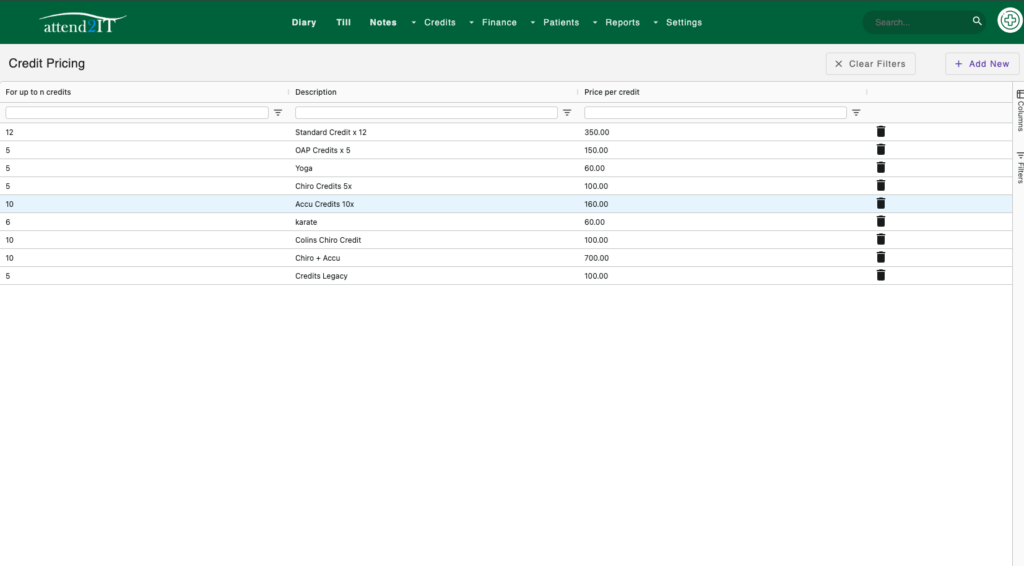1024x566 pixels.
Task: Click the attend2IT logo
Action: (x=82, y=23)
